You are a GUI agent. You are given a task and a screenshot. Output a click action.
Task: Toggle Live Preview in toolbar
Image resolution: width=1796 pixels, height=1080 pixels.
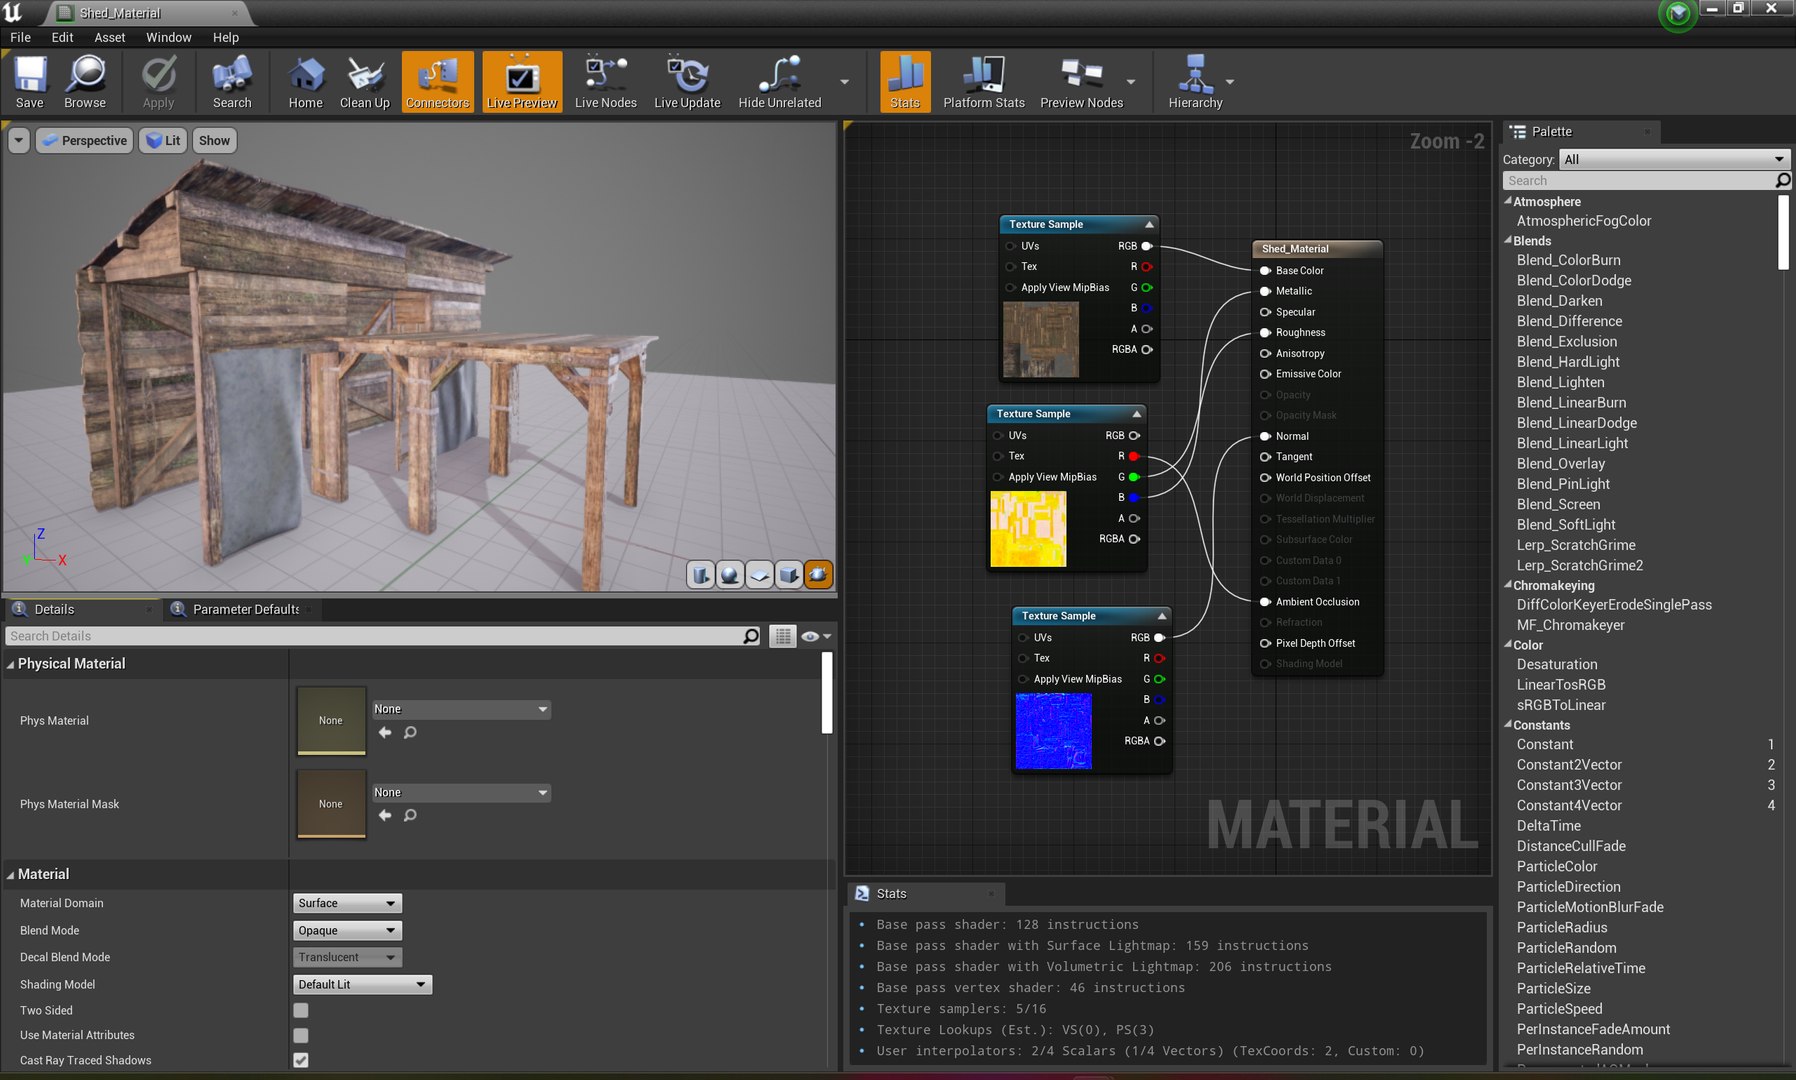point(522,82)
